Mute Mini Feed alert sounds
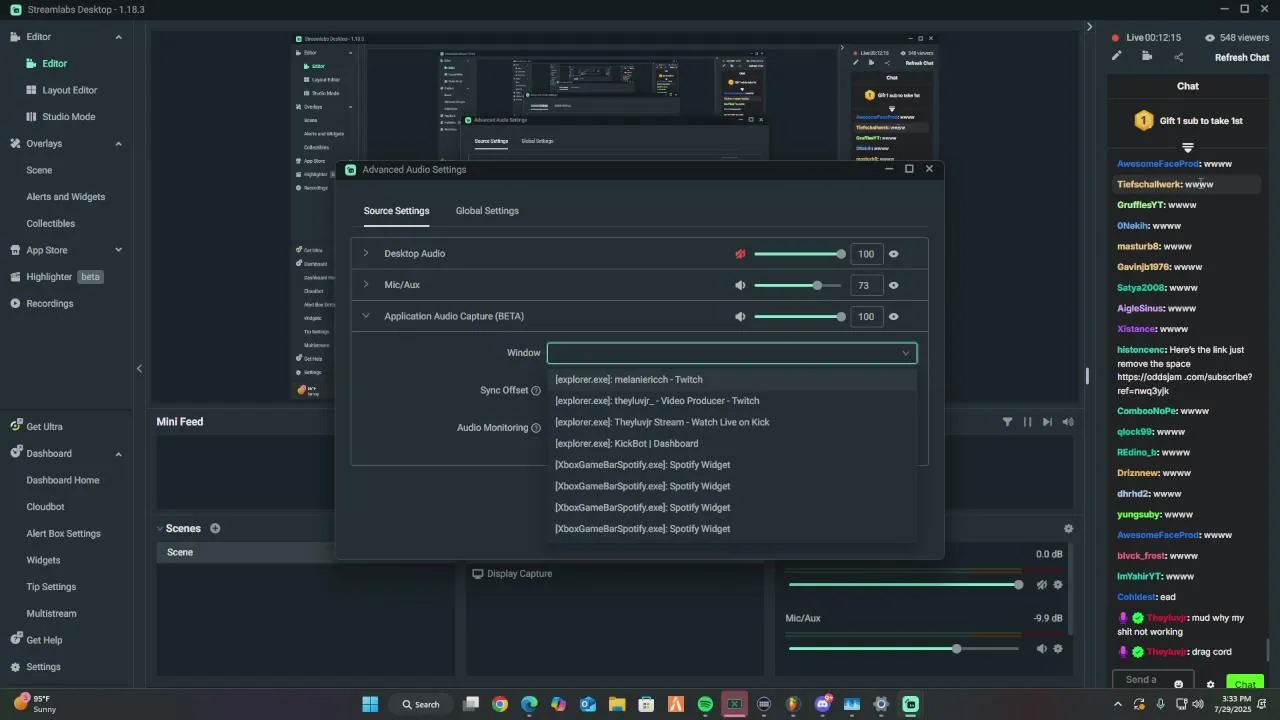 tap(1068, 422)
